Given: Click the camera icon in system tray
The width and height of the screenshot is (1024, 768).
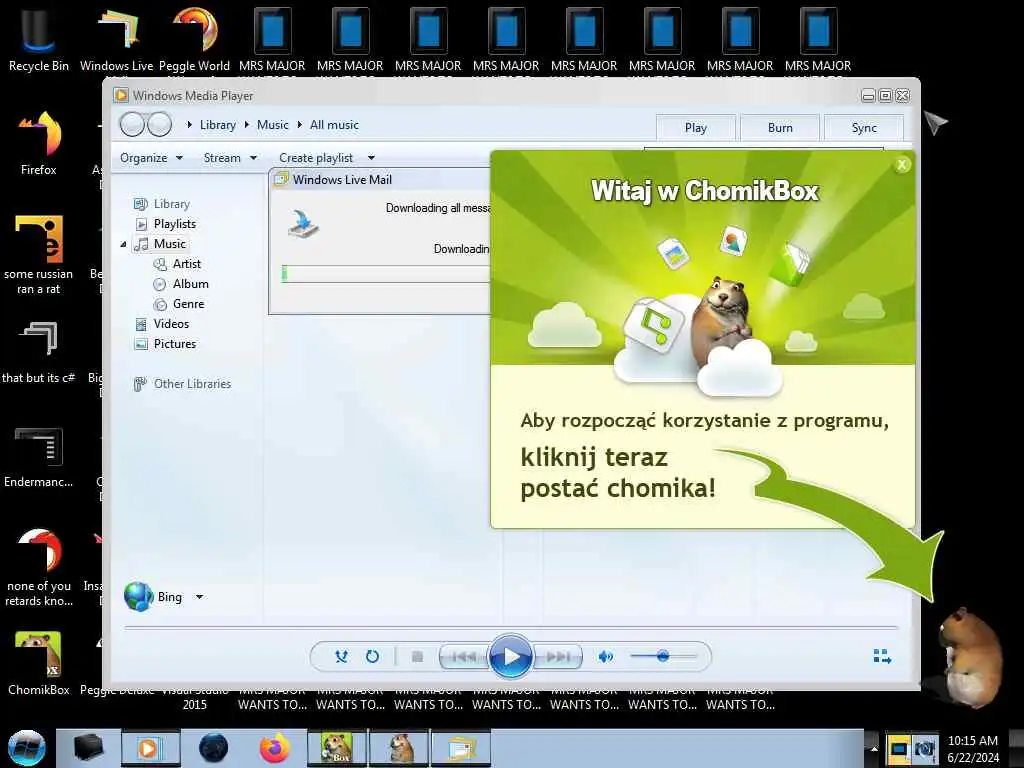Looking at the screenshot, I should point(925,748).
